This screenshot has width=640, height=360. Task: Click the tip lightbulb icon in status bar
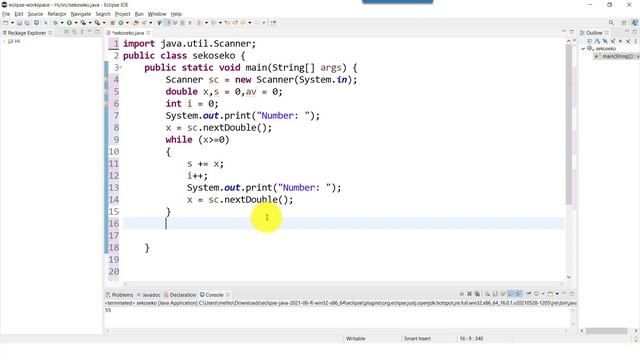coord(636,339)
